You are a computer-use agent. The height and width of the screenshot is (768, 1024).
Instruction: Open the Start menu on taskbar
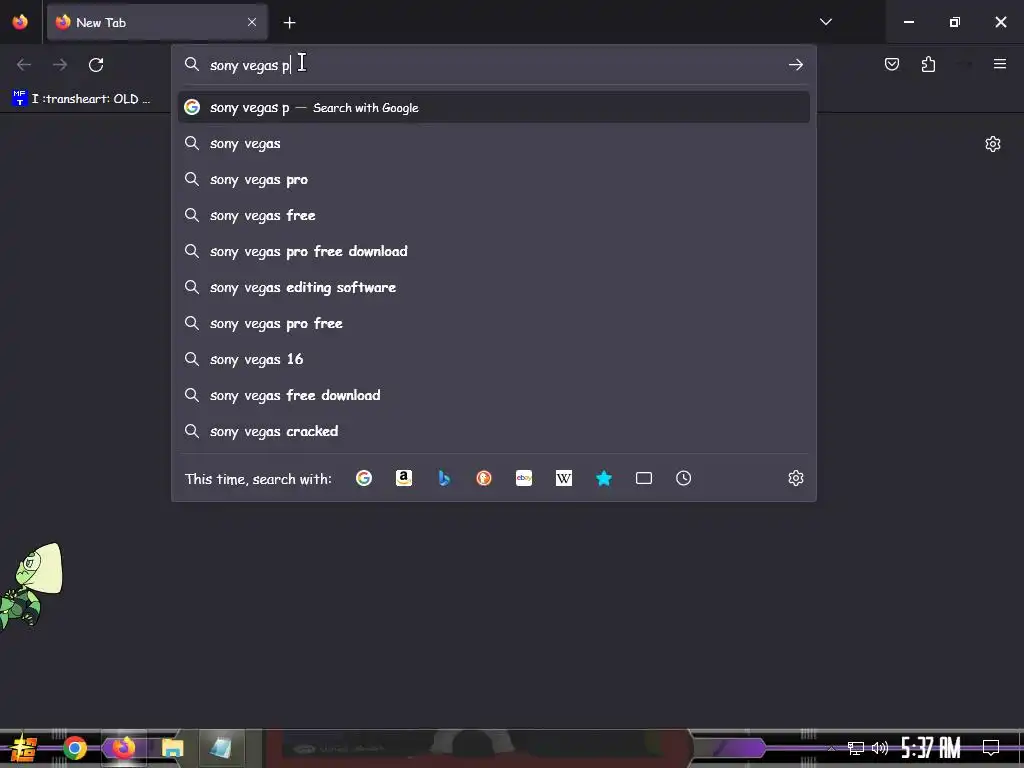click(23, 748)
